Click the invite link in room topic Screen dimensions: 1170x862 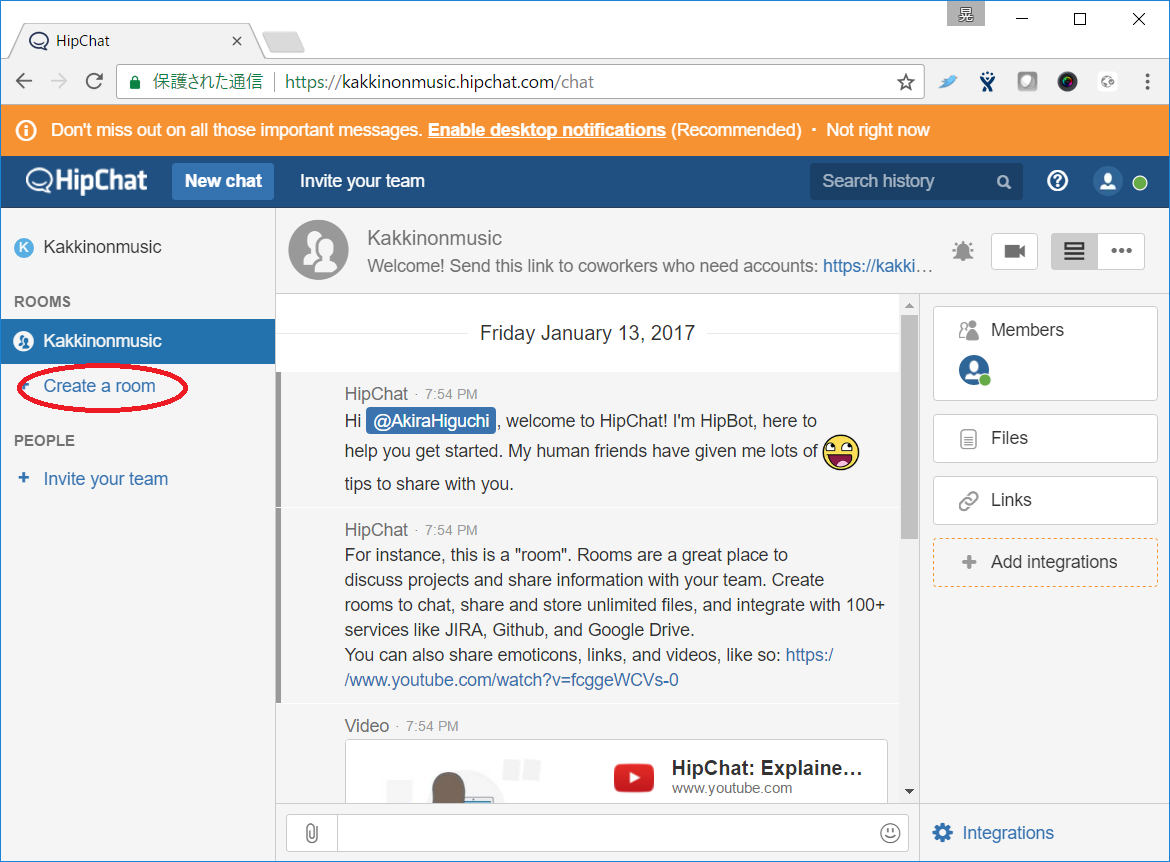(x=878, y=266)
